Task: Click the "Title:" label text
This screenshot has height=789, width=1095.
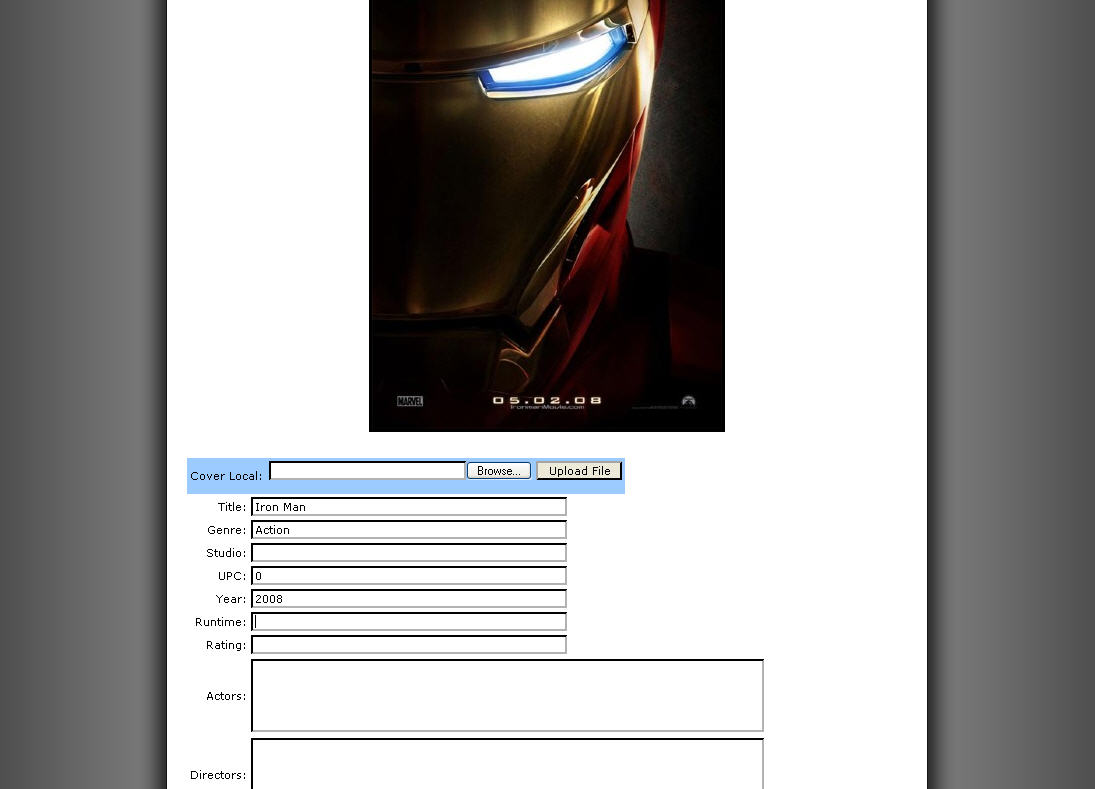Action: [x=232, y=507]
